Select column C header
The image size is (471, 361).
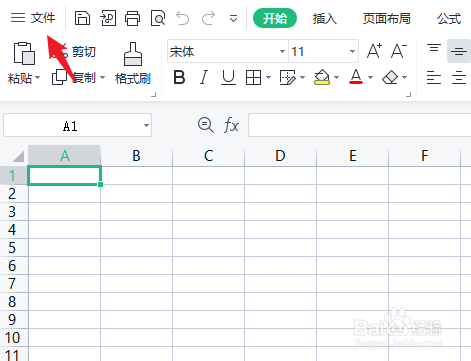click(x=208, y=155)
